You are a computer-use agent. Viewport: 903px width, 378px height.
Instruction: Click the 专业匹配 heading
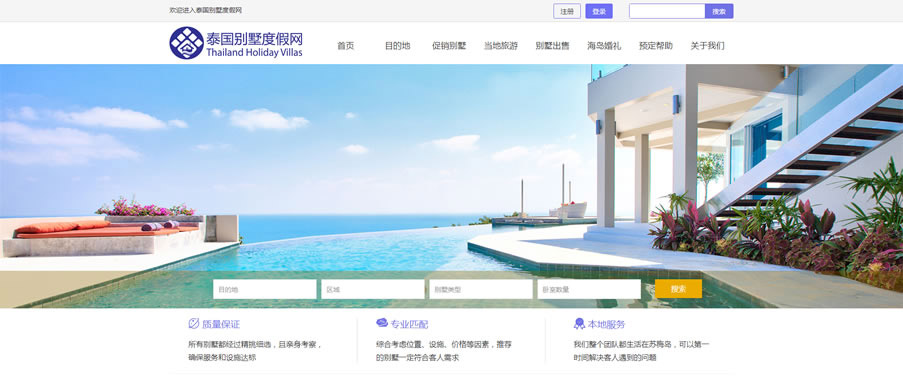(409, 324)
